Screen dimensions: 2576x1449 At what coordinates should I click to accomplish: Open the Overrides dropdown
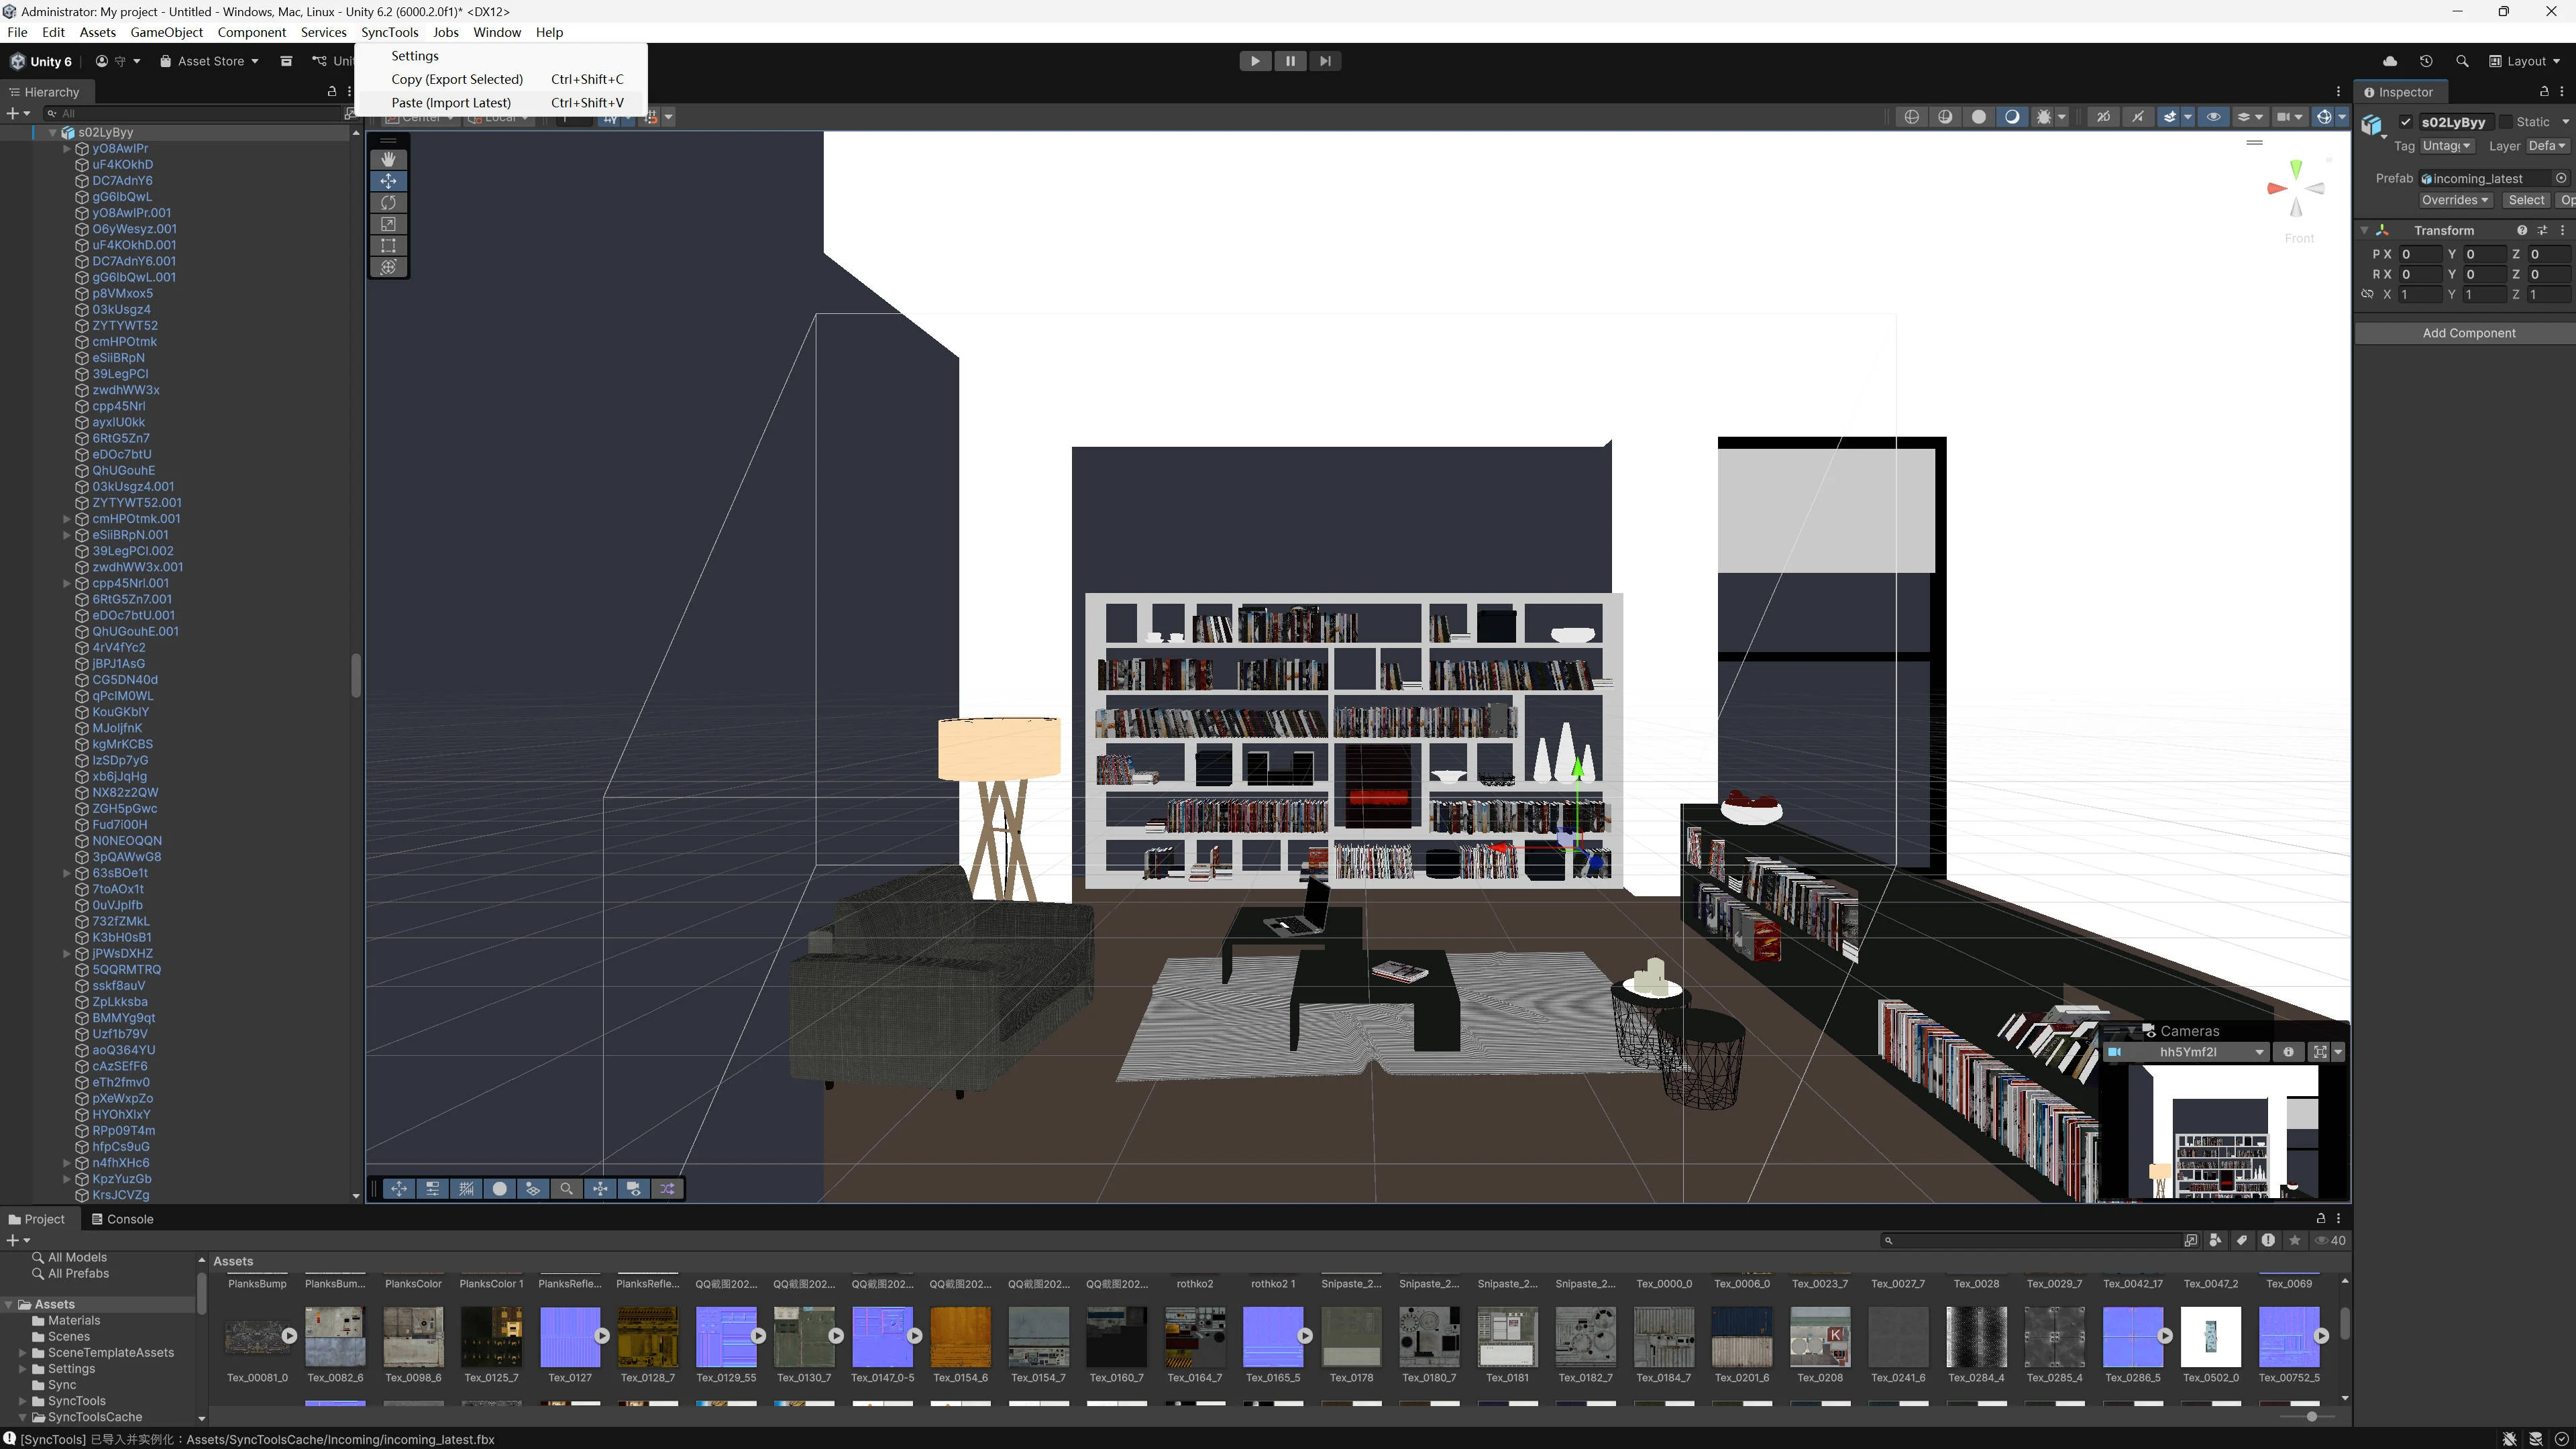[2455, 200]
